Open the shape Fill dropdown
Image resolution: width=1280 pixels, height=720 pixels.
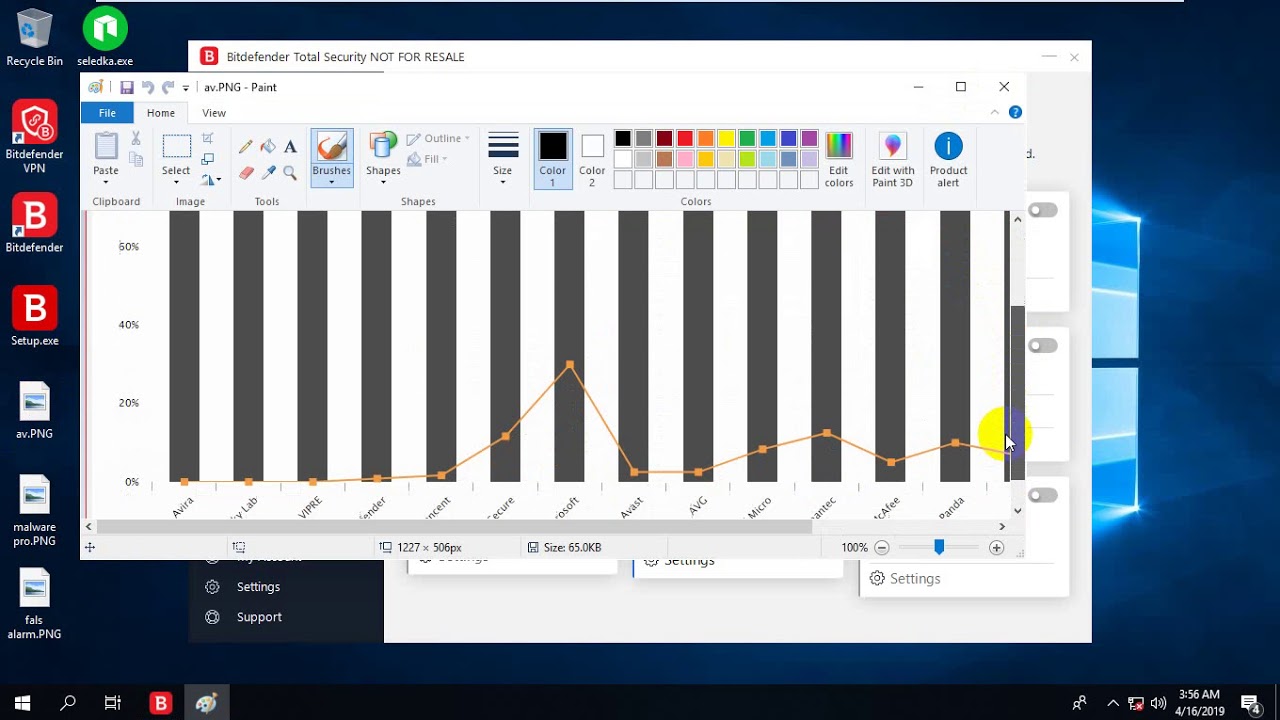pyautogui.click(x=428, y=159)
